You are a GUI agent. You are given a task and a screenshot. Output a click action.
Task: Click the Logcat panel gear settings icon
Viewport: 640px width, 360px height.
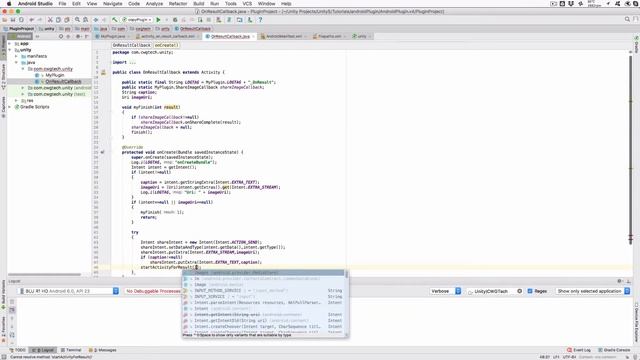click(620, 281)
